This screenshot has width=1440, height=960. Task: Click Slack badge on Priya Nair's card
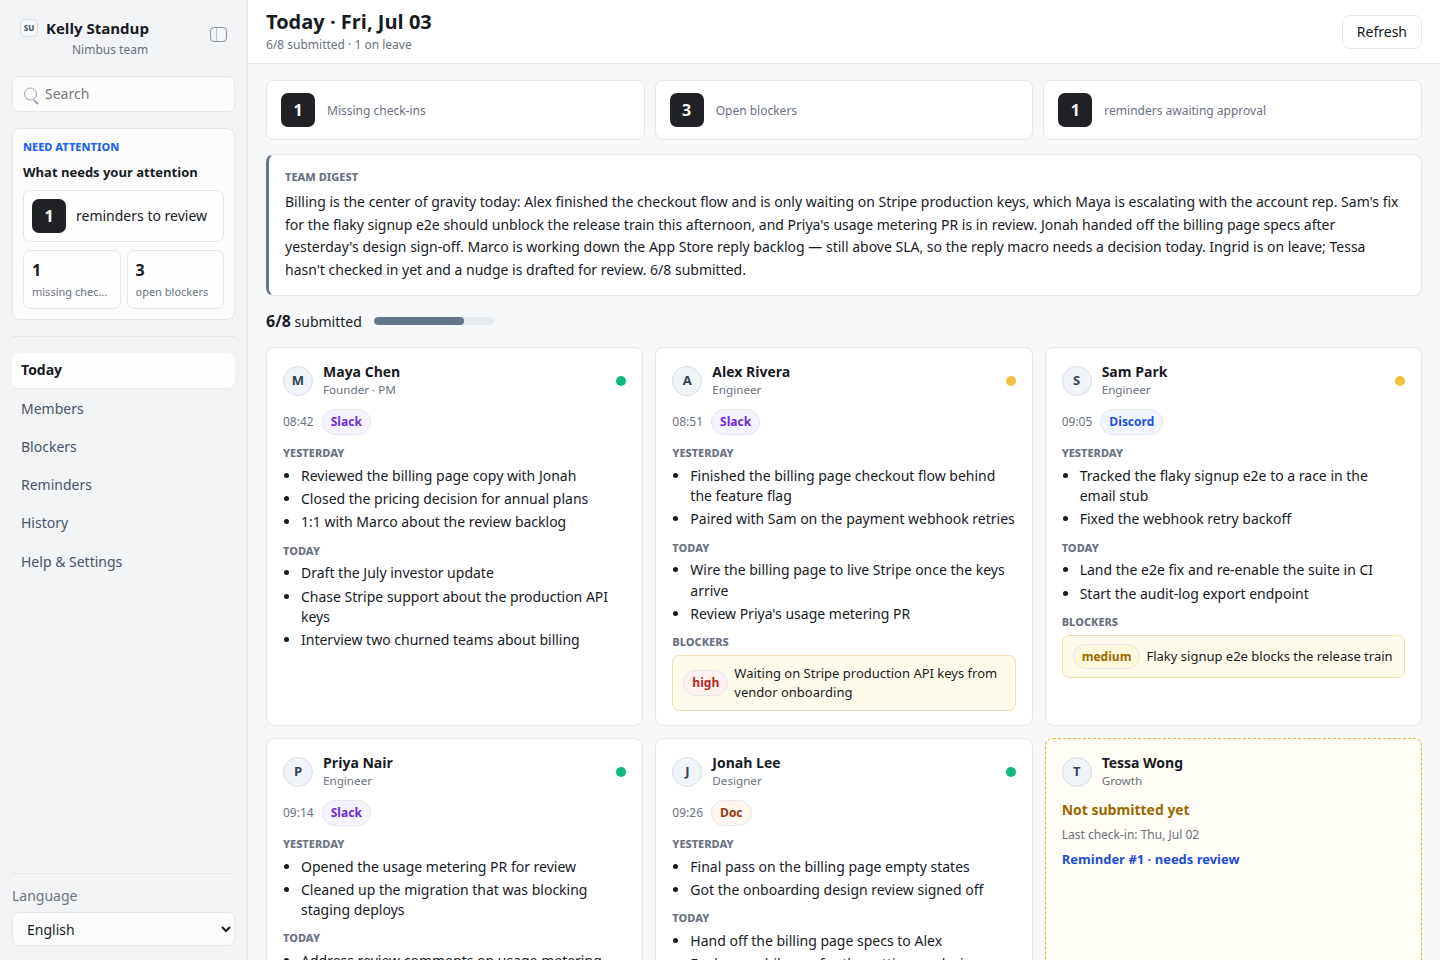tap(346, 813)
